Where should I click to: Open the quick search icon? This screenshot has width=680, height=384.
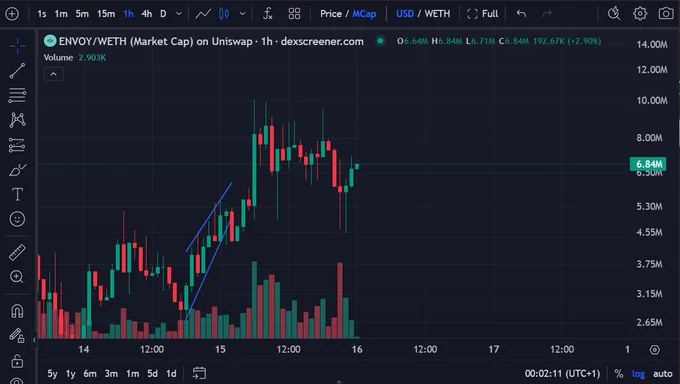(x=614, y=14)
